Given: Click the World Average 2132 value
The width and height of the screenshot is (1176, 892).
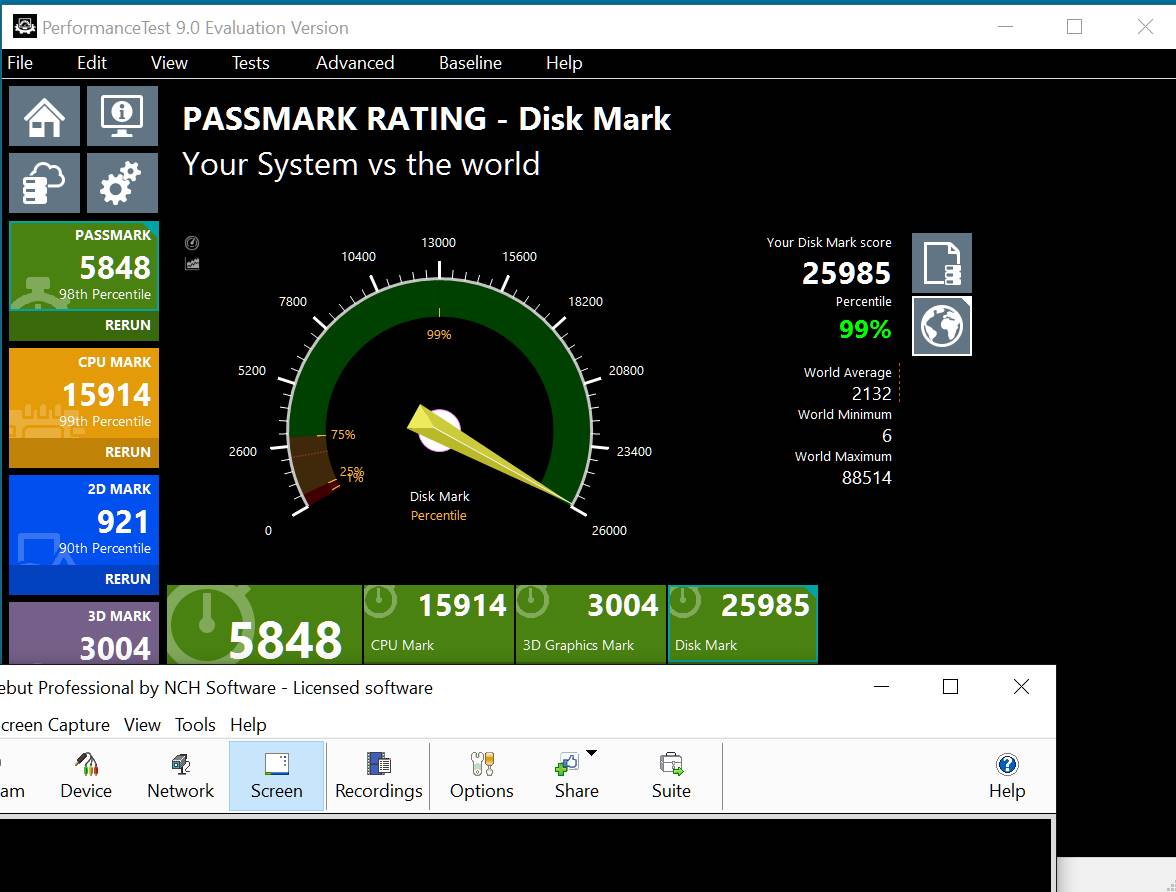Looking at the screenshot, I should tap(872, 393).
